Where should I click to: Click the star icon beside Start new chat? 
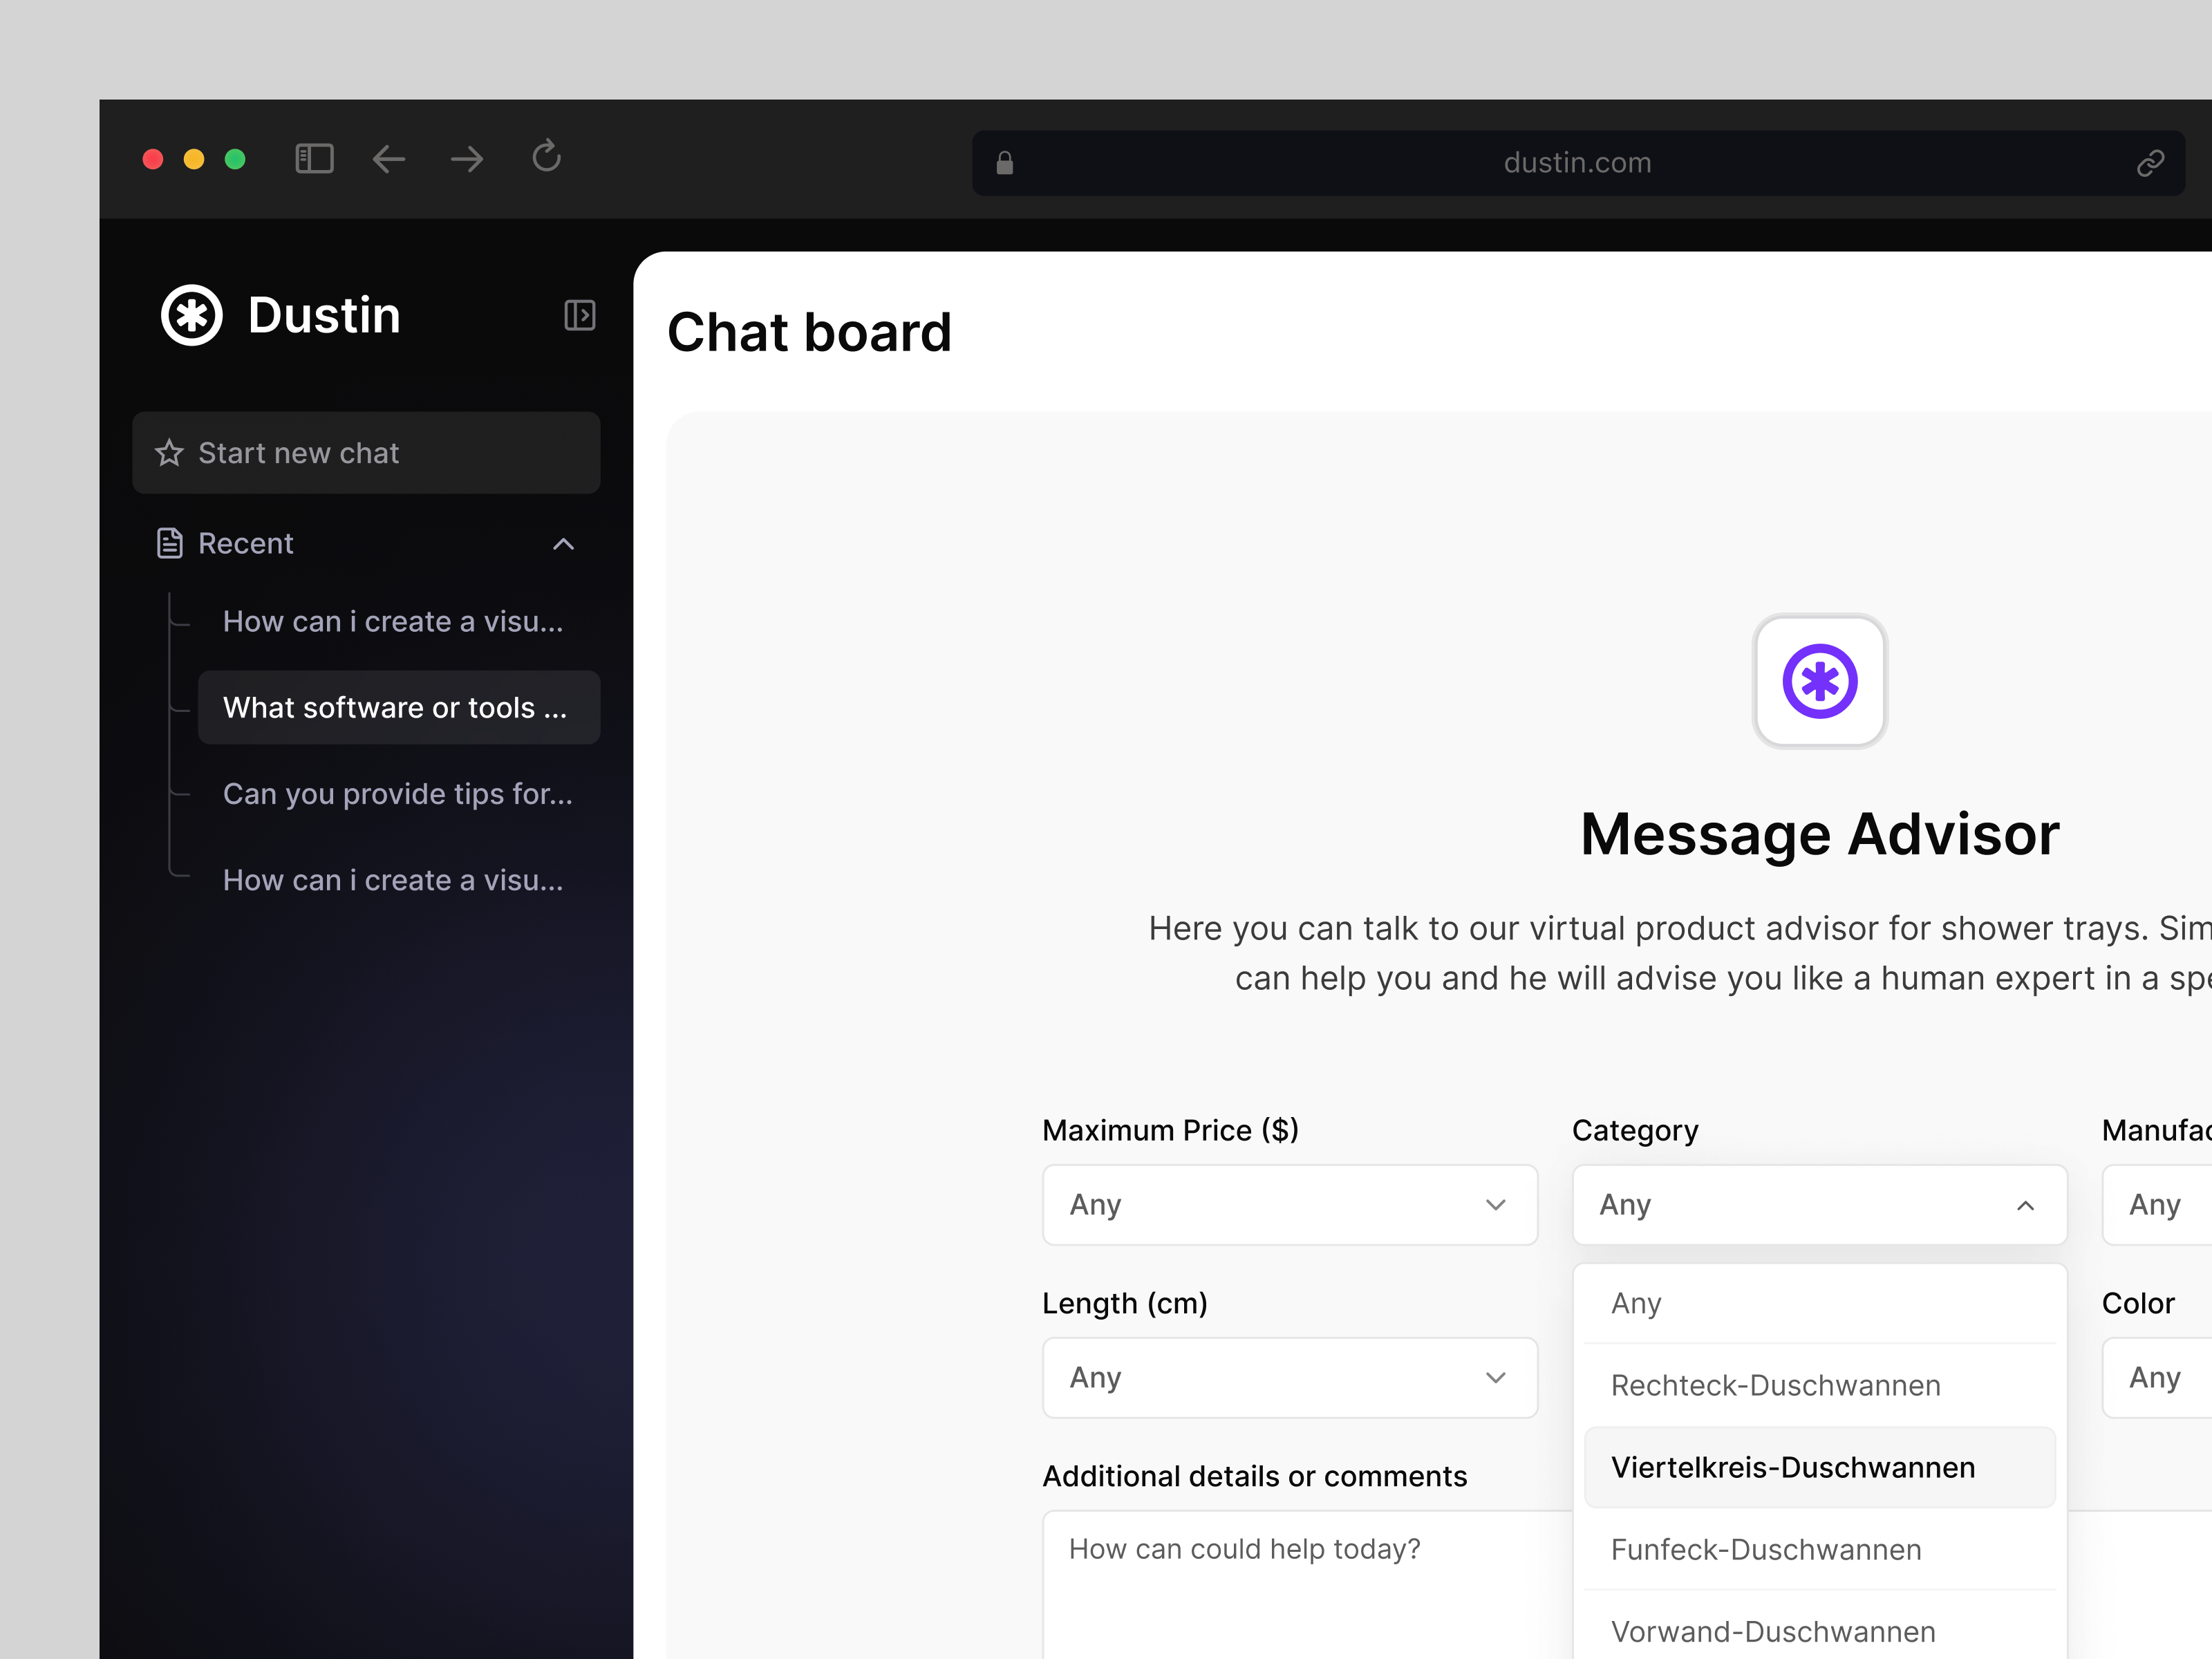(169, 453)
